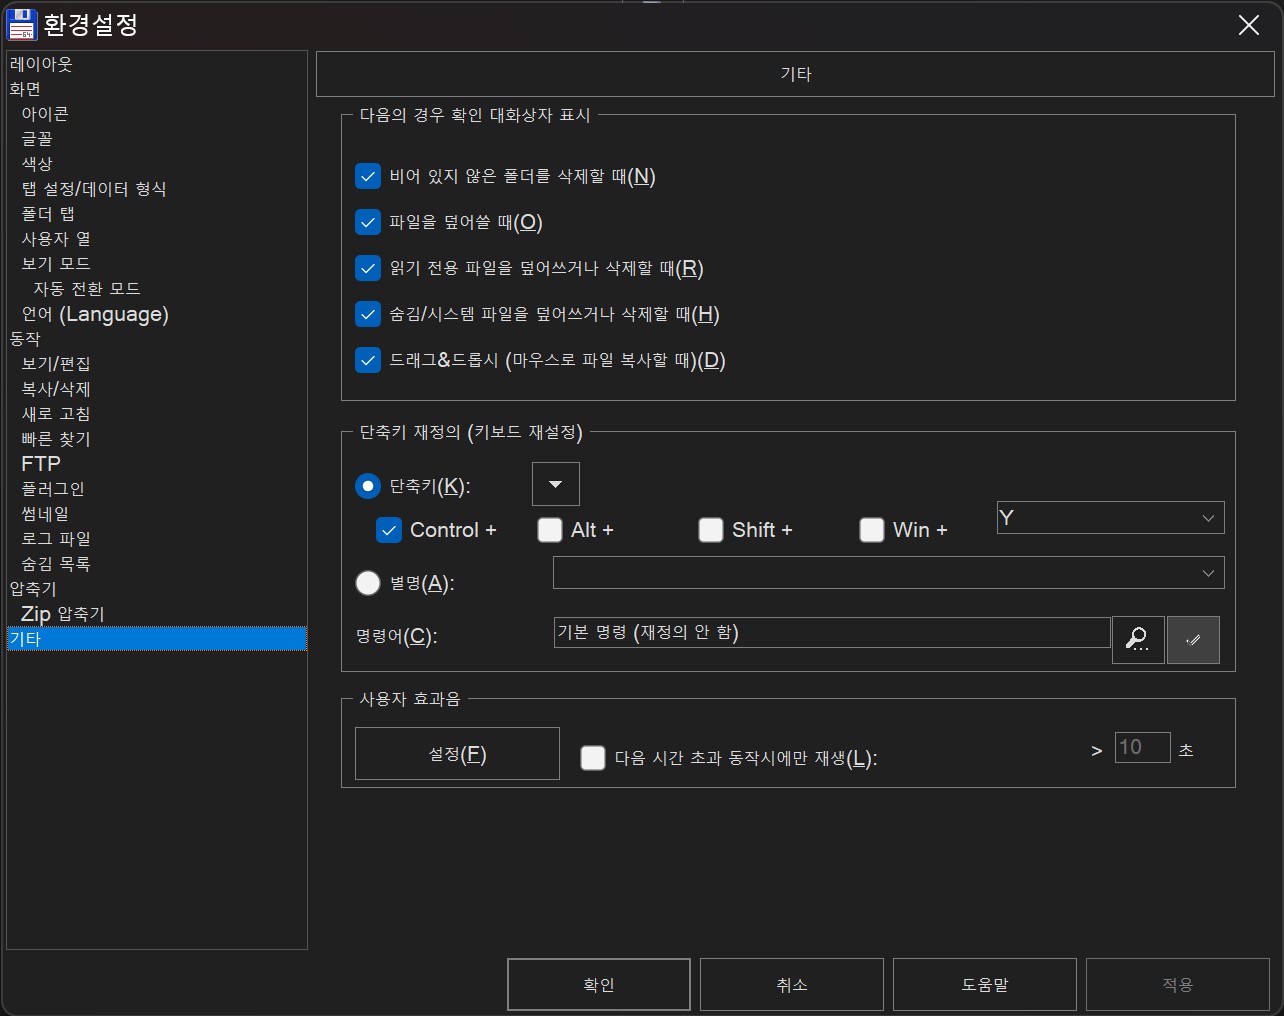Image resolution: width=1284 pixels, height=1016 pixels.
Task: Click the floppy disk app icon
Action: click(x=21, y=25)
